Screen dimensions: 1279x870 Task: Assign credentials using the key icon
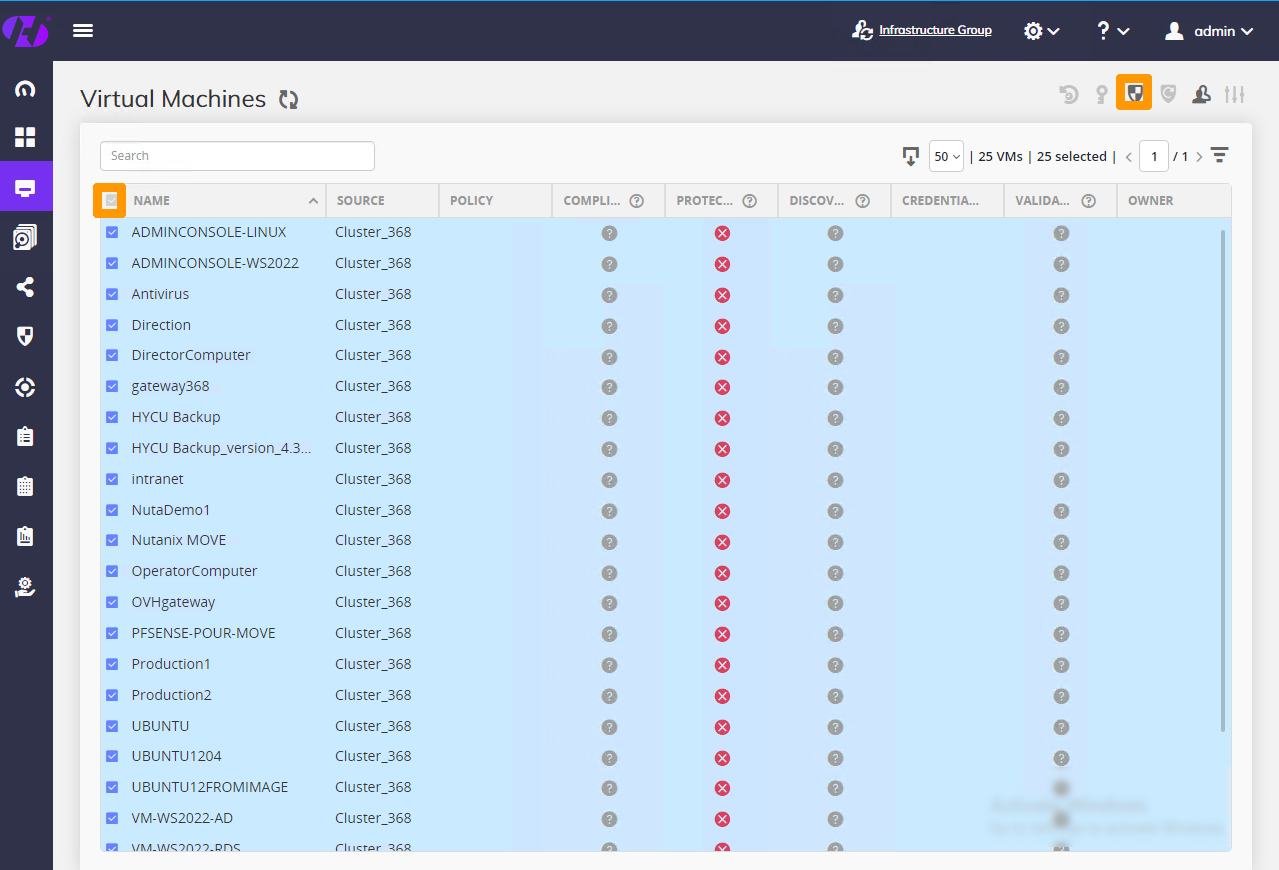pos(1100,92)
